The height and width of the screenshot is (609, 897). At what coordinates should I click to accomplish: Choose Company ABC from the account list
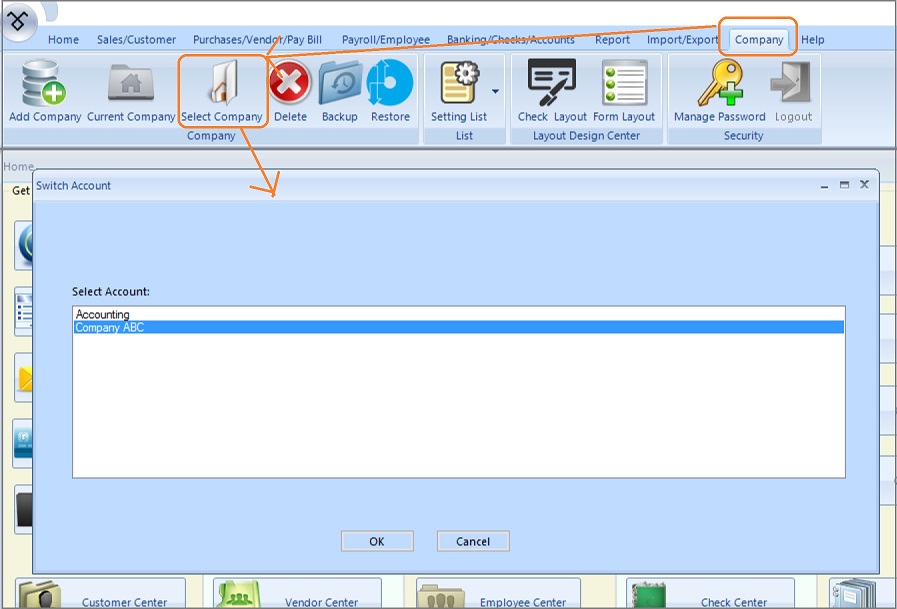pos(110,327)
